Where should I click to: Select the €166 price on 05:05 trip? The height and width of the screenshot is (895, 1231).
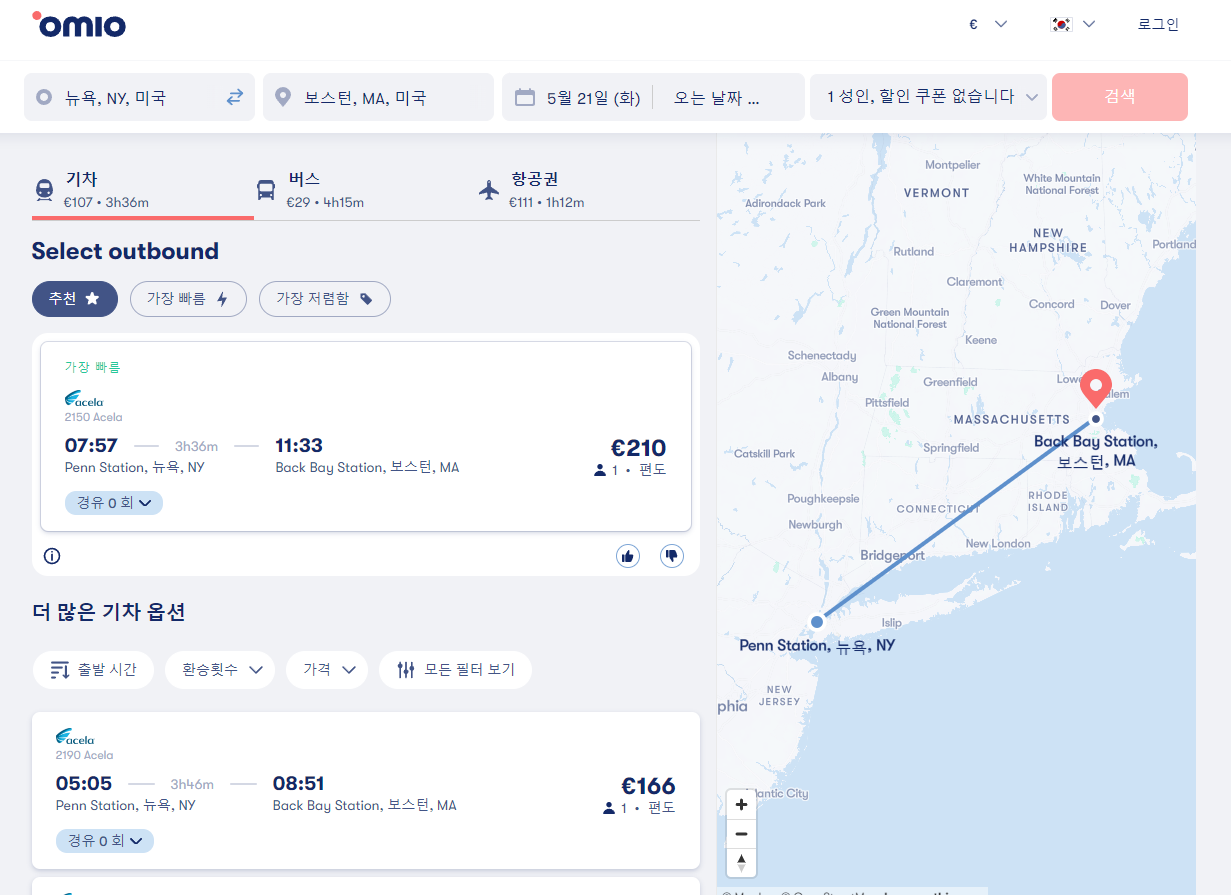click(648, 786)
